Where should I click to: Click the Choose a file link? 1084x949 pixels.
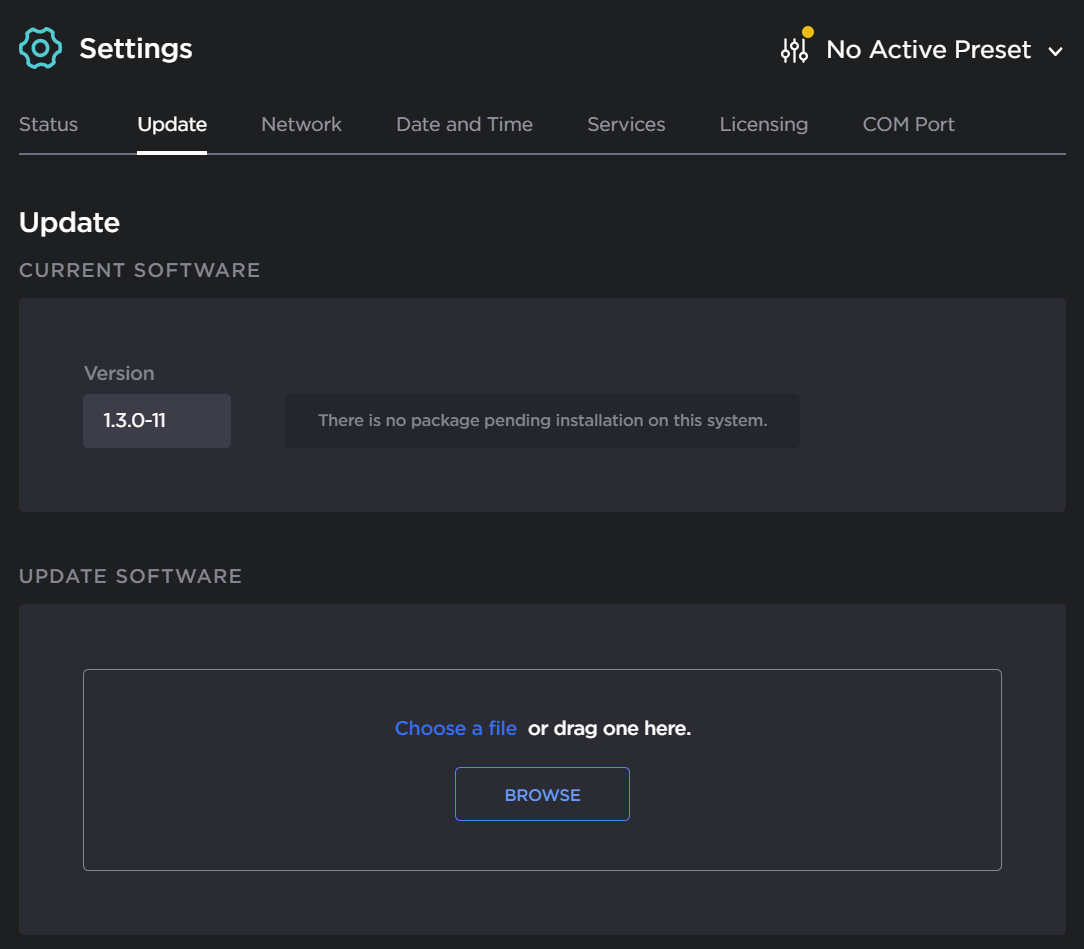pyautogui.click(x=455, y=729)
